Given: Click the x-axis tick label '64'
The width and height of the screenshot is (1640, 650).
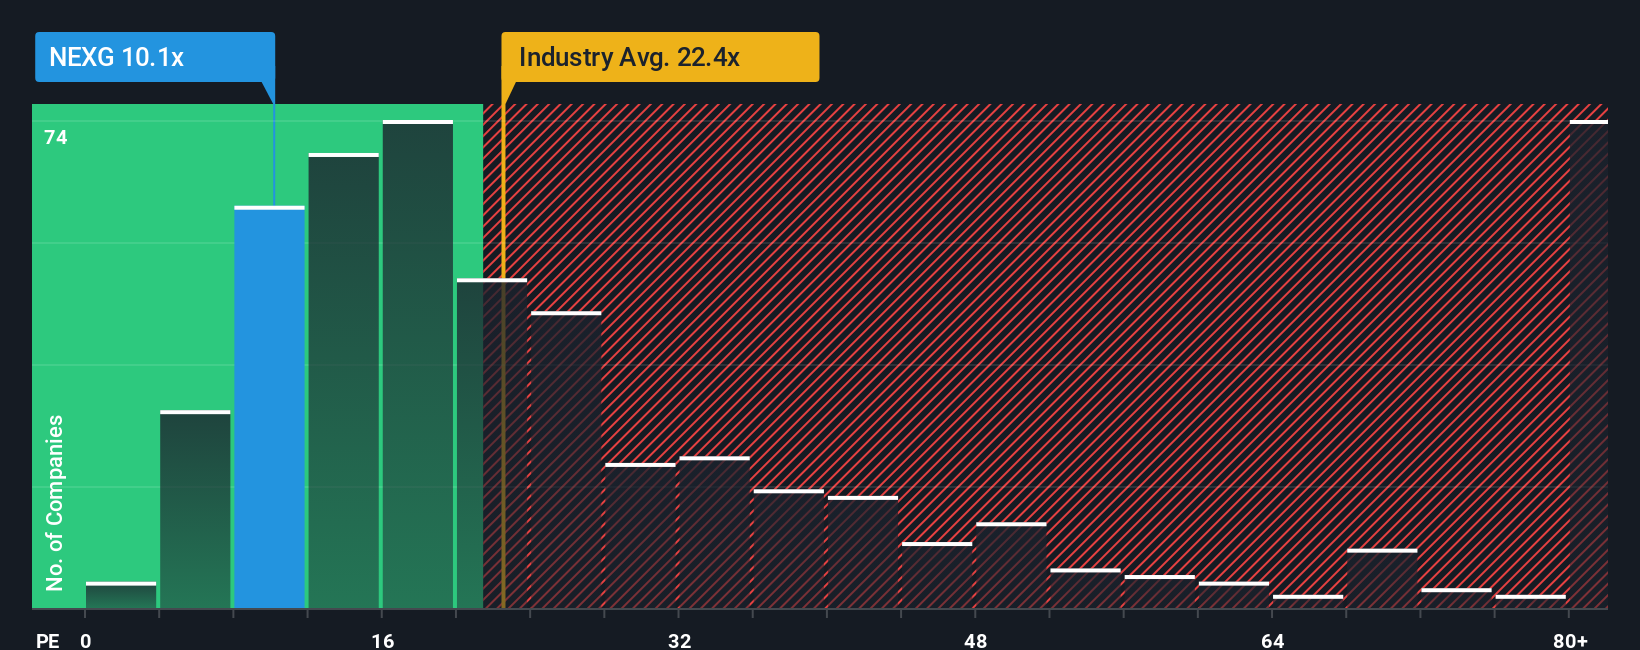Looking at the screenshot, I should (1272, 640).
